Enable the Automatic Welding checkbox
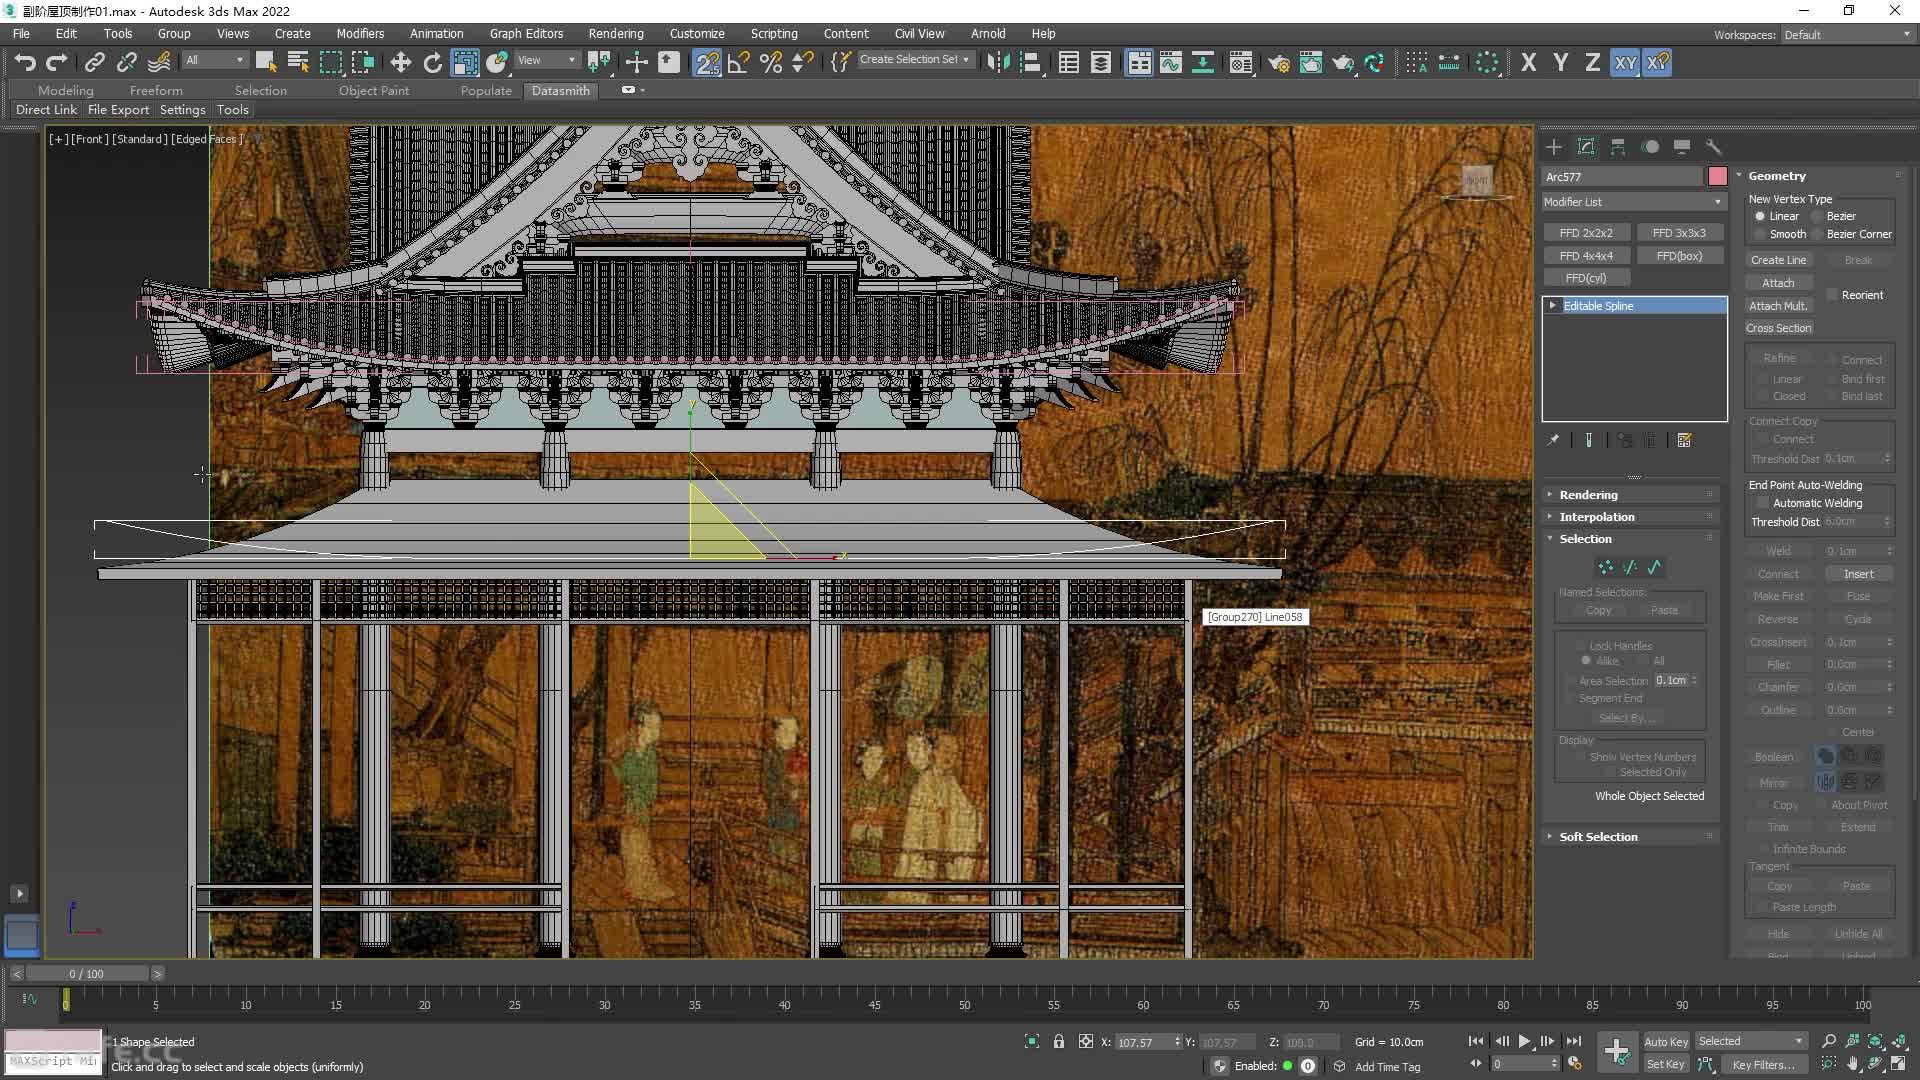This screenshot has width=1920, height=1080. click(x=1763, y=503)
